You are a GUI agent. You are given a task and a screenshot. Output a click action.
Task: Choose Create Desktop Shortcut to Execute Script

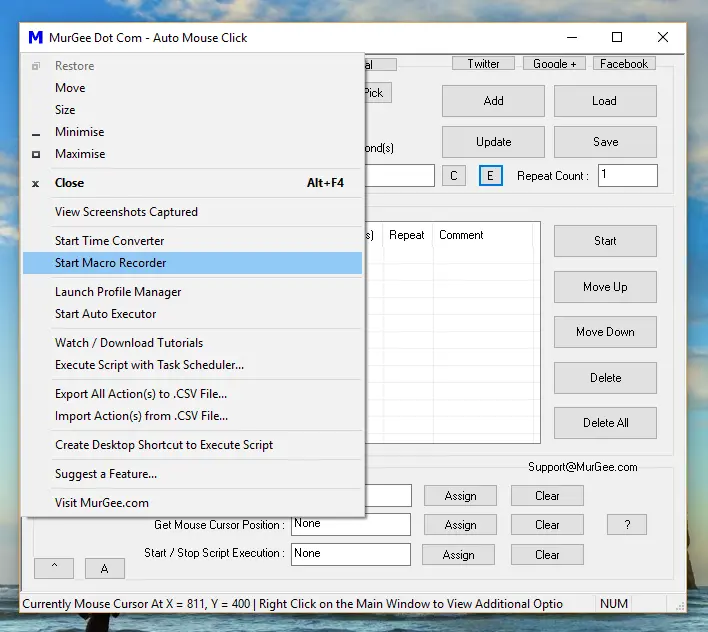pos(164,445)
